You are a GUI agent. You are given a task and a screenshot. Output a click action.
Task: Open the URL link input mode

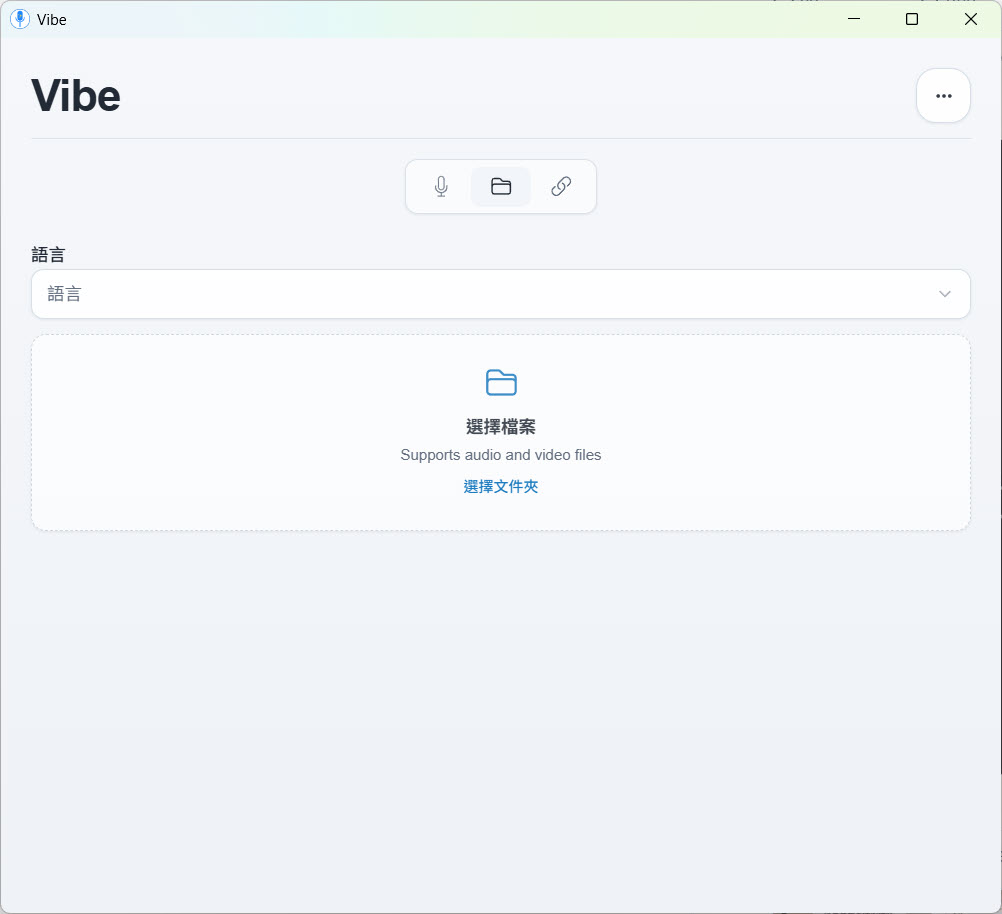(560, 187)
